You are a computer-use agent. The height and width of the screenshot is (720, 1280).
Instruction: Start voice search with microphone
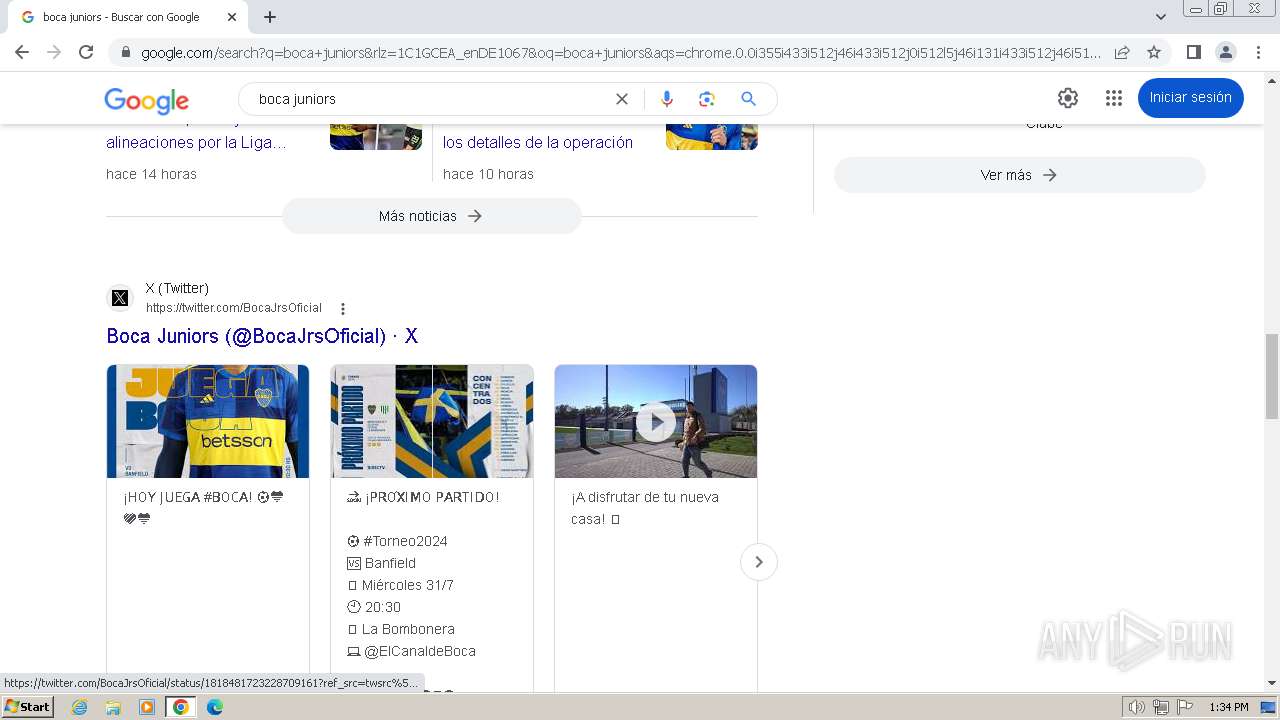coord(667,99)
